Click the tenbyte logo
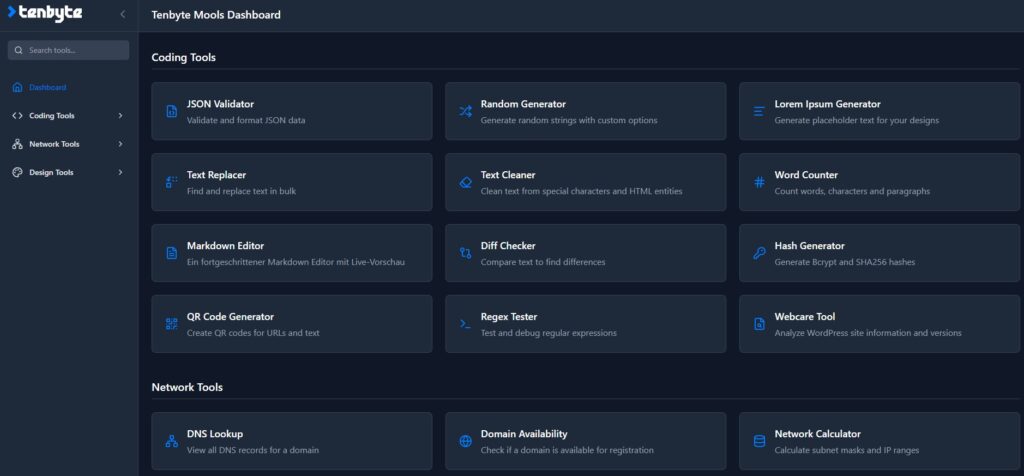 click(45, 13)
